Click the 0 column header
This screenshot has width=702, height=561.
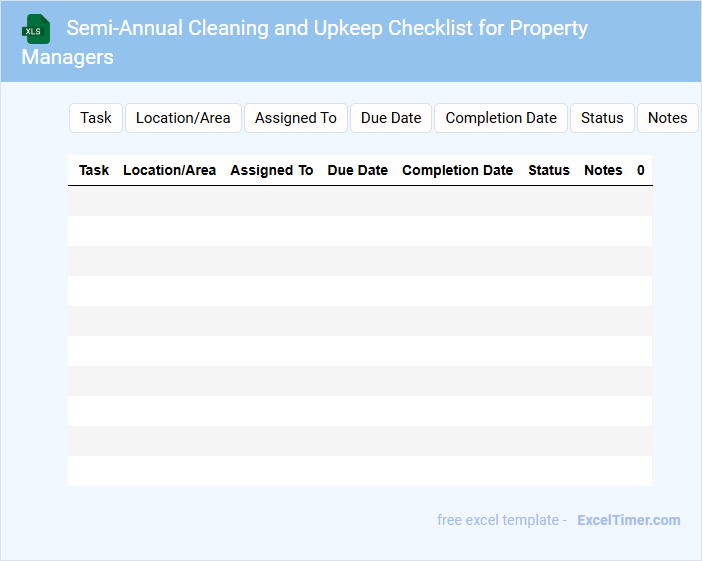[x=640, y=170]
